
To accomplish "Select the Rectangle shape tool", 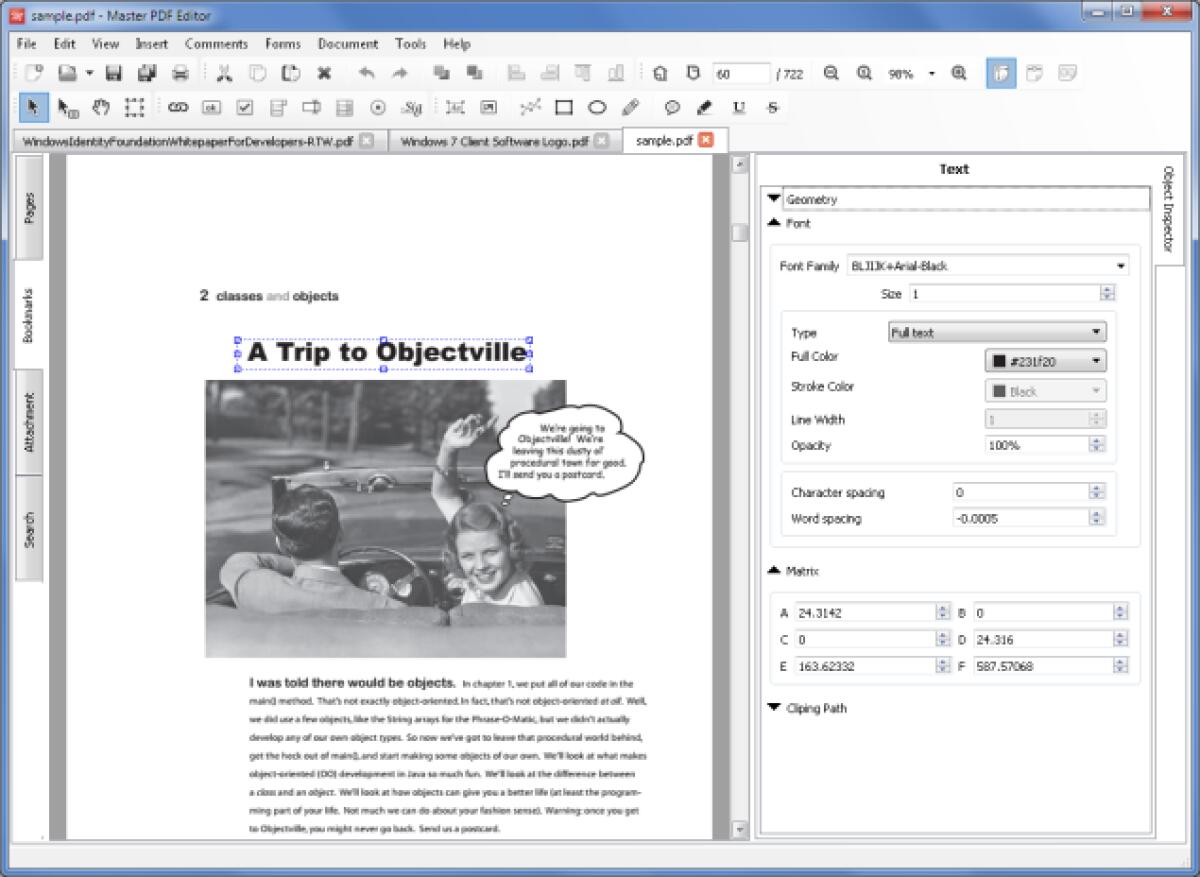I will (x=565, y=107).
